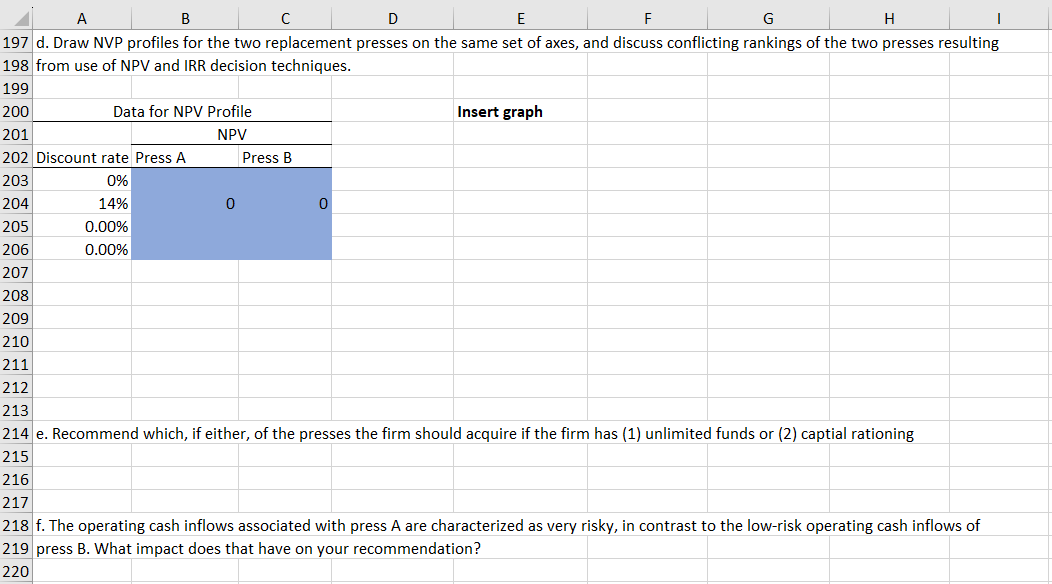The height and width of the screenshot is (584, 1052).
Task: Select row 220 header
Action: (x=16, y=571)
